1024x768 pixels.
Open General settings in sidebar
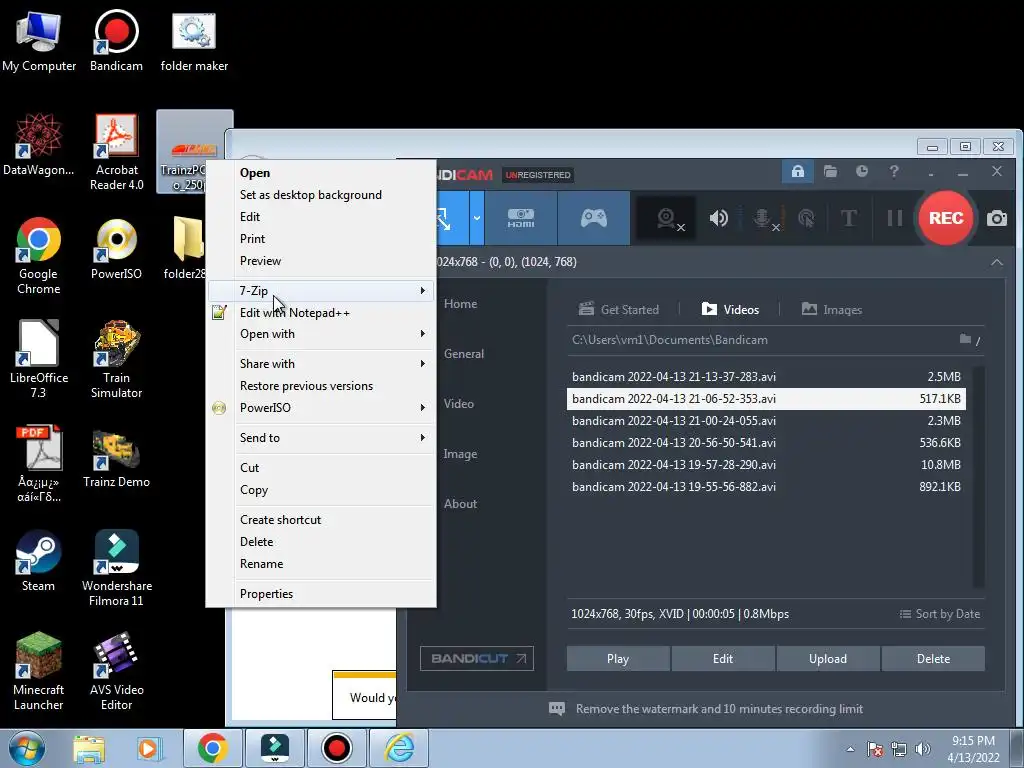[464, 354]
